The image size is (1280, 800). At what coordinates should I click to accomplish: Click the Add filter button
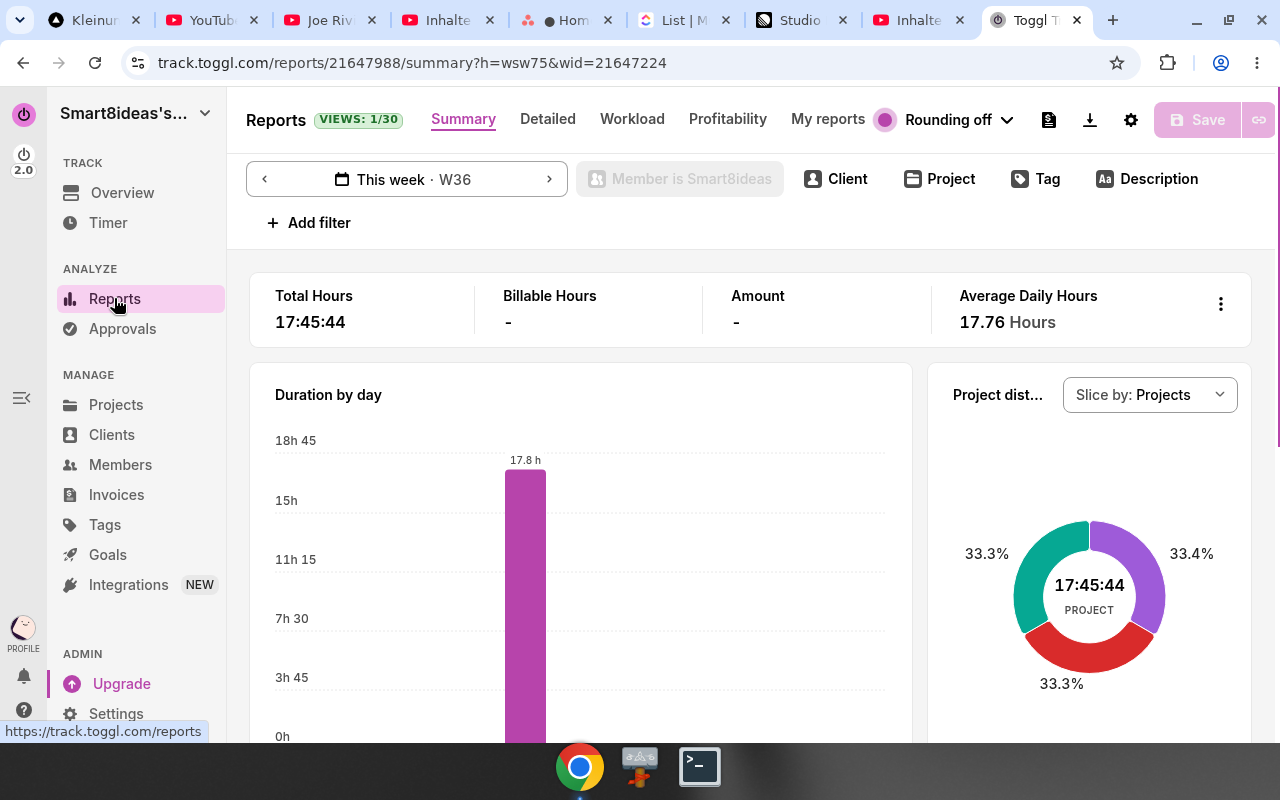pyautogui.click(x=309, y=223)
